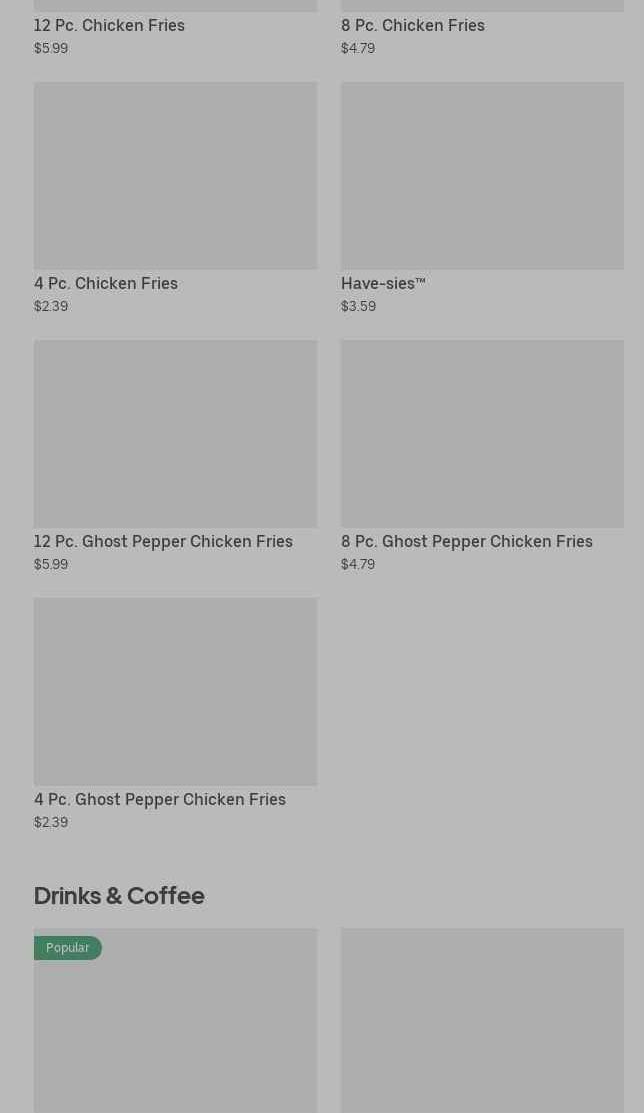Click the Popular badge on first drink
Screen dimensions: 644x1113
[x=67, y=947]
